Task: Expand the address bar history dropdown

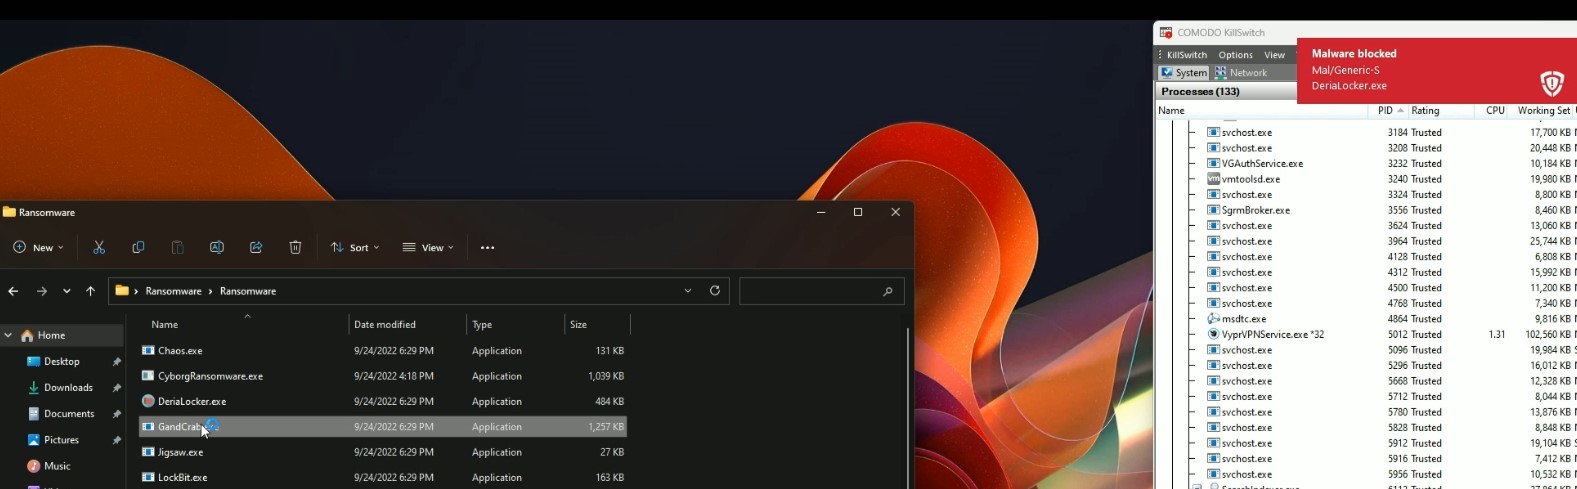Action: pos(687,291)
